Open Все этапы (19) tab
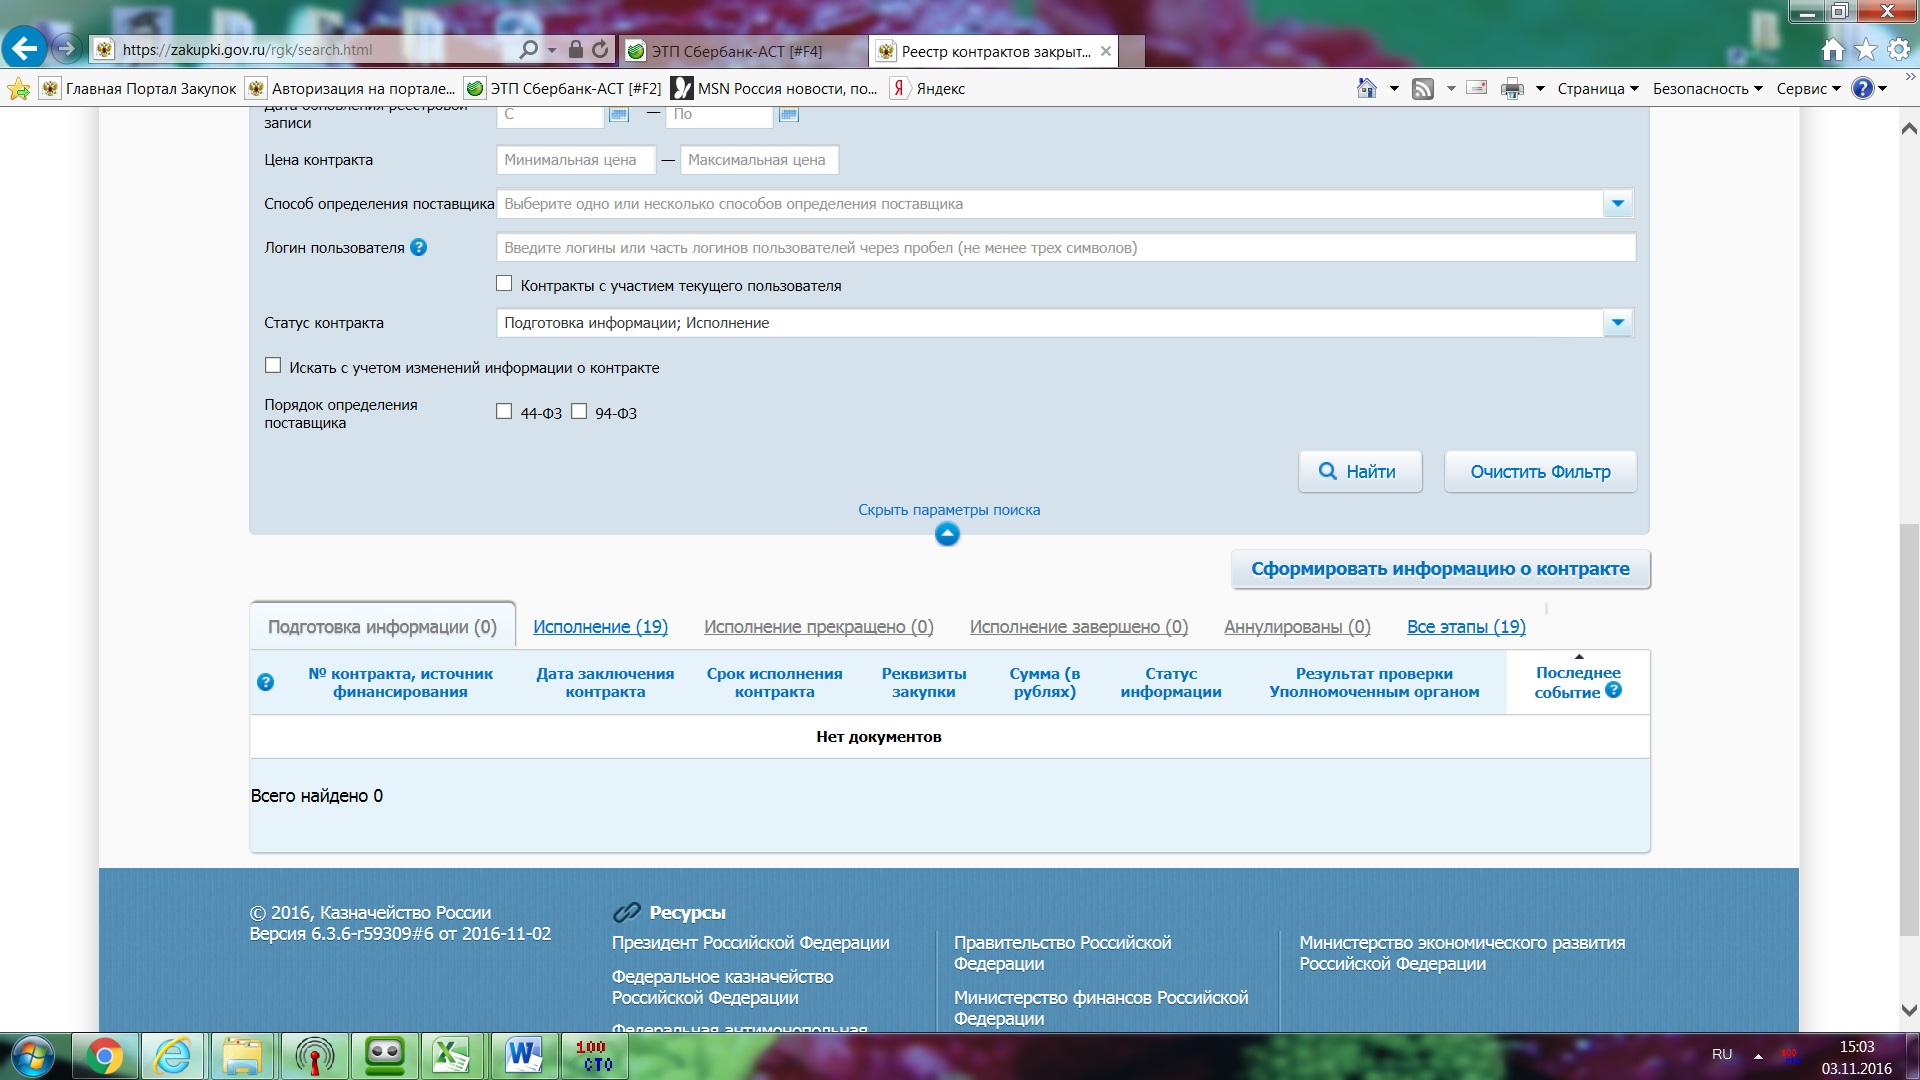1920x1080 pixels. point(1465,627)
